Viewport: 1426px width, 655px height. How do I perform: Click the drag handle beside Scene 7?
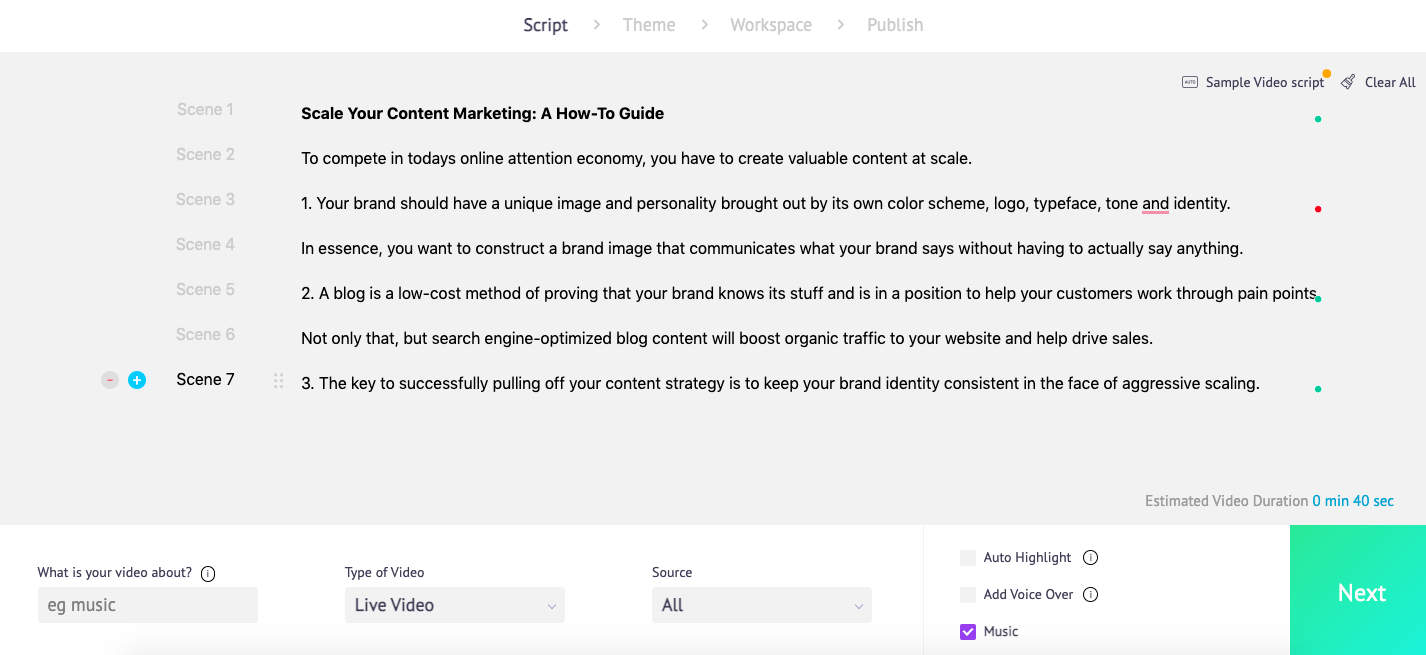[278, 380]
